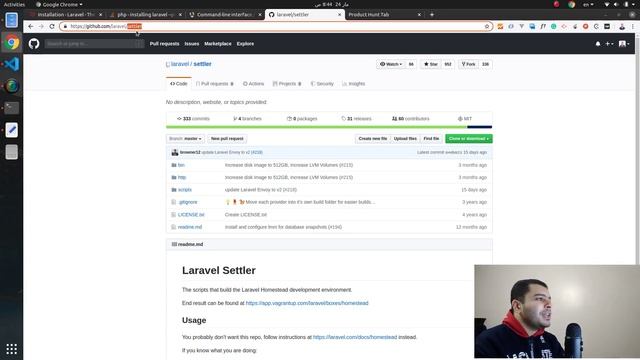
Task: Switch to Installation - Laravel browser tab
Action: pyautogui.click(x=66, y=14)
